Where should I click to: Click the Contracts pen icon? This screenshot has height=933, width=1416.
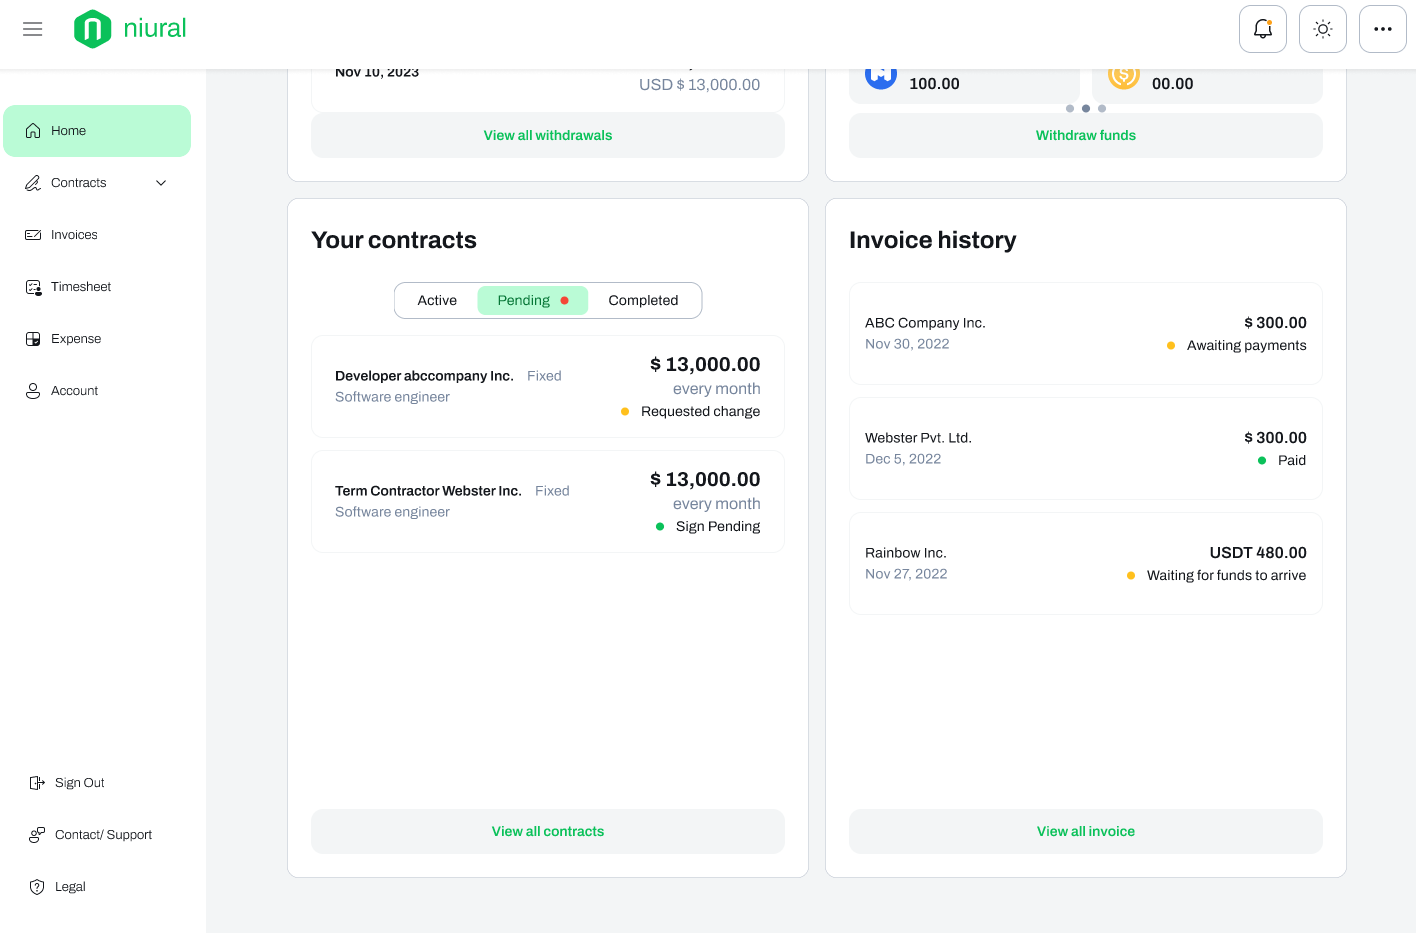coord(33,183)
